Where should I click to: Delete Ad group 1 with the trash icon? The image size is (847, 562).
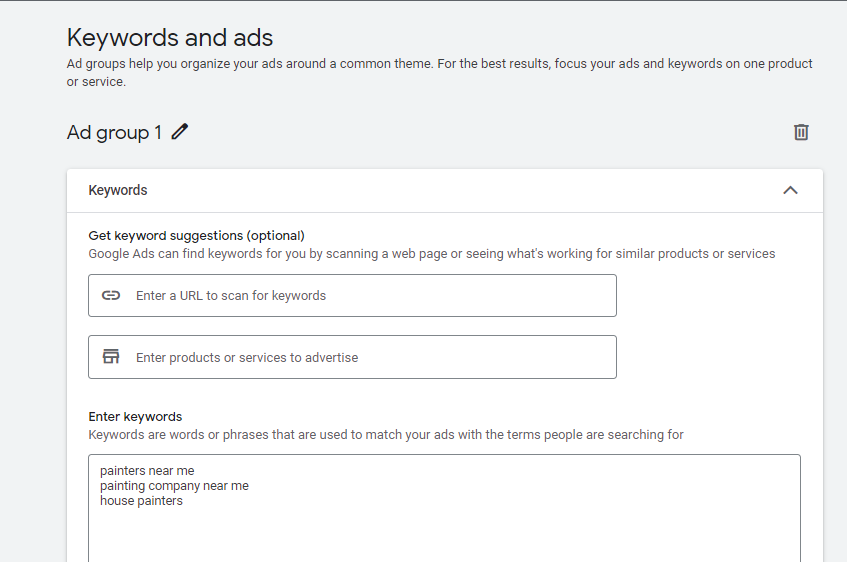[x=801, y=132]
